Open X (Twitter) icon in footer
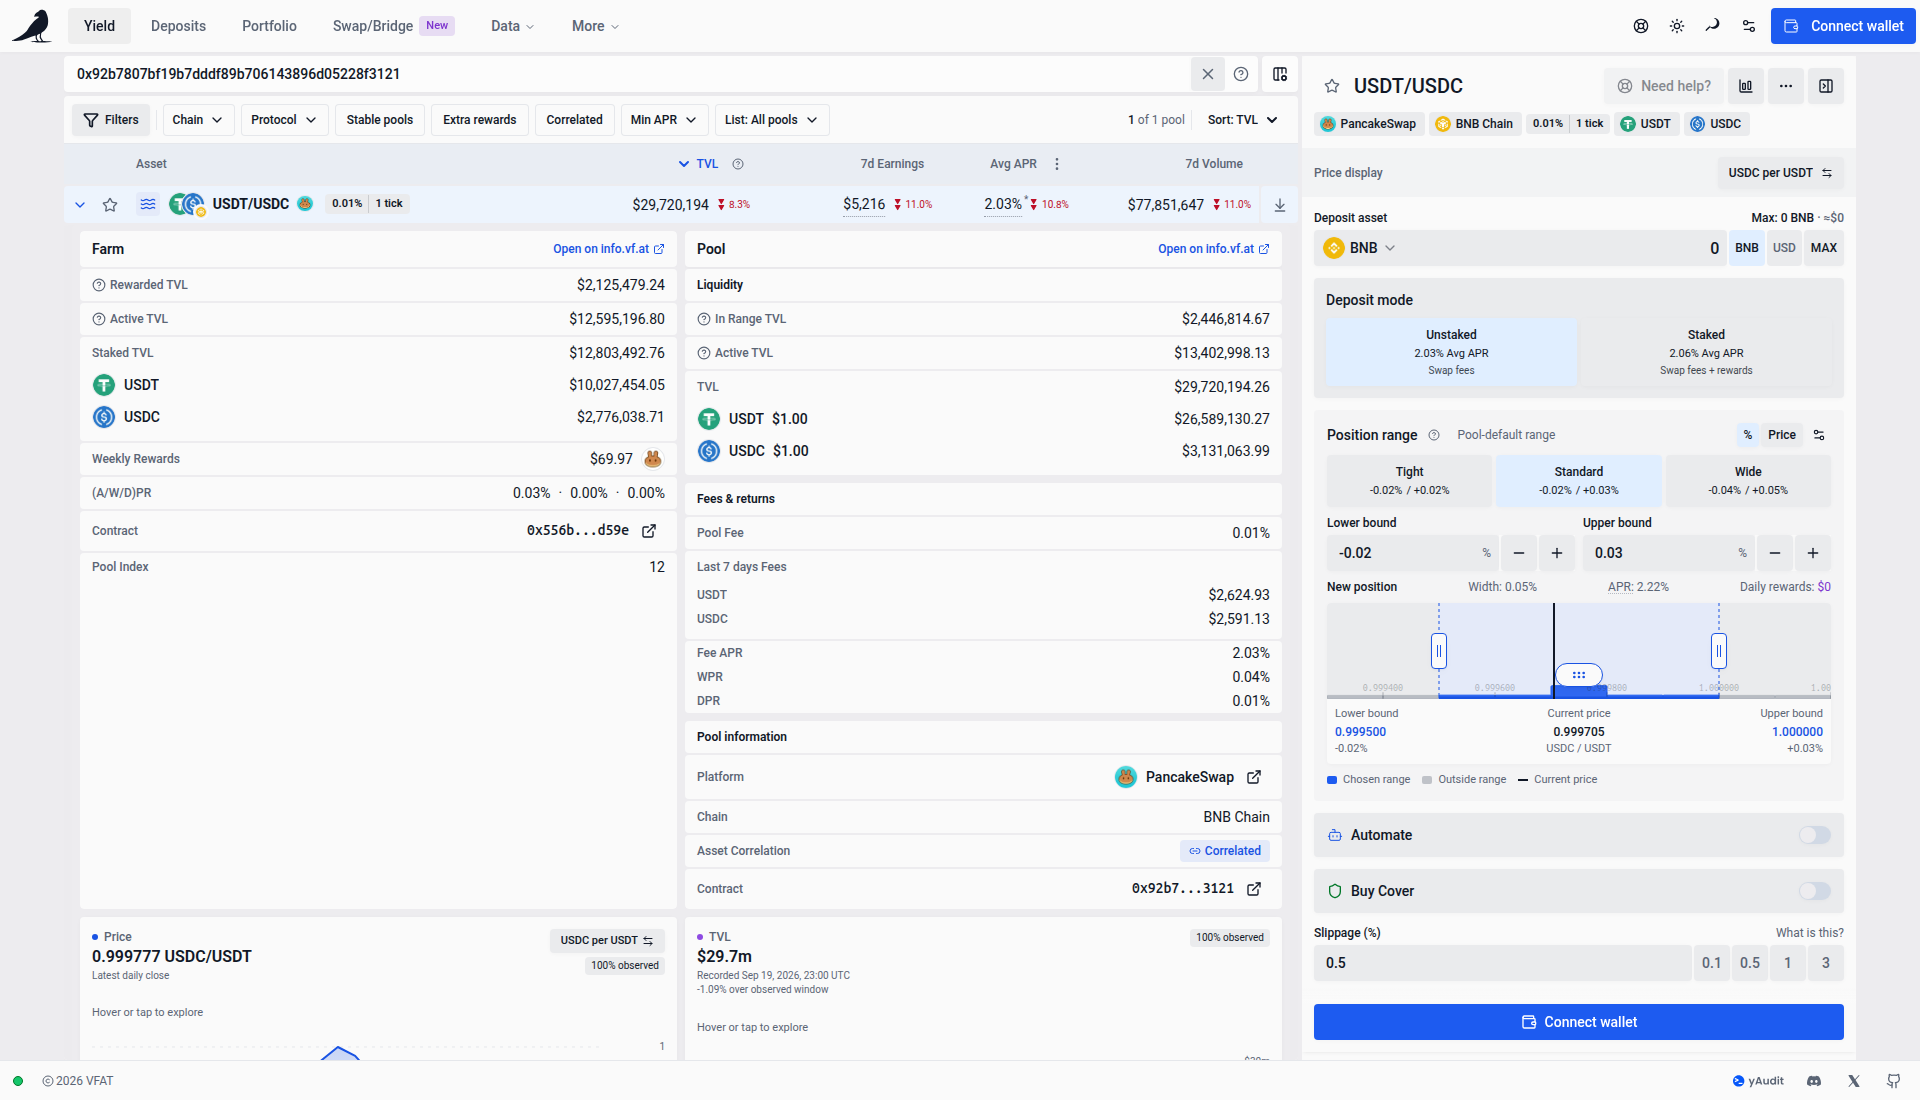This screenshot has height=1100, width=1920. tap(1854, 1081)
